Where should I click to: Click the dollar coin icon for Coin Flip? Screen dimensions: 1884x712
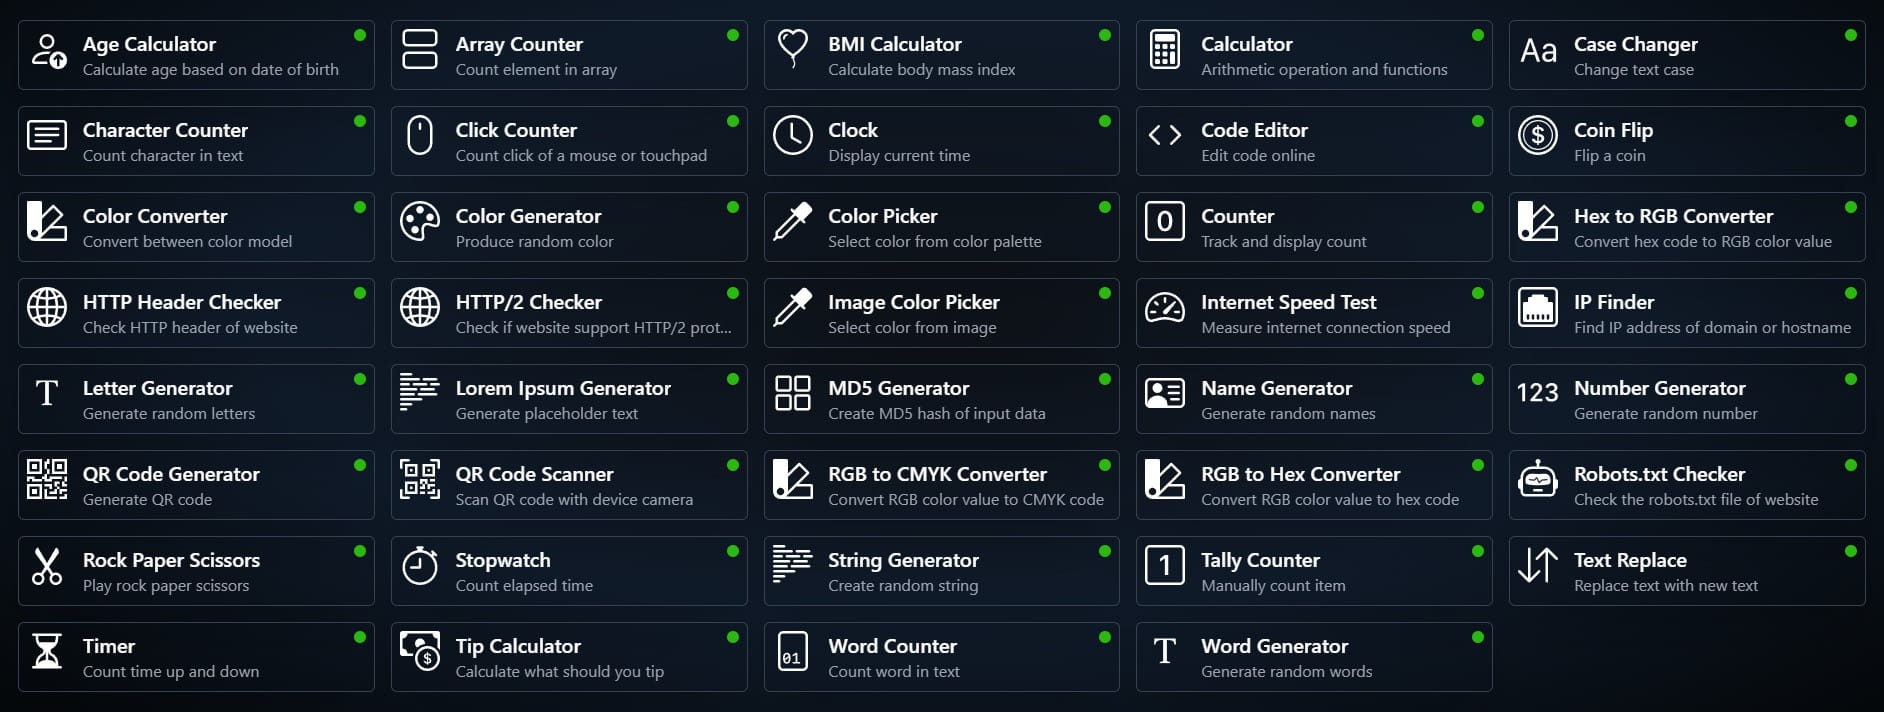pos(1537,136)
